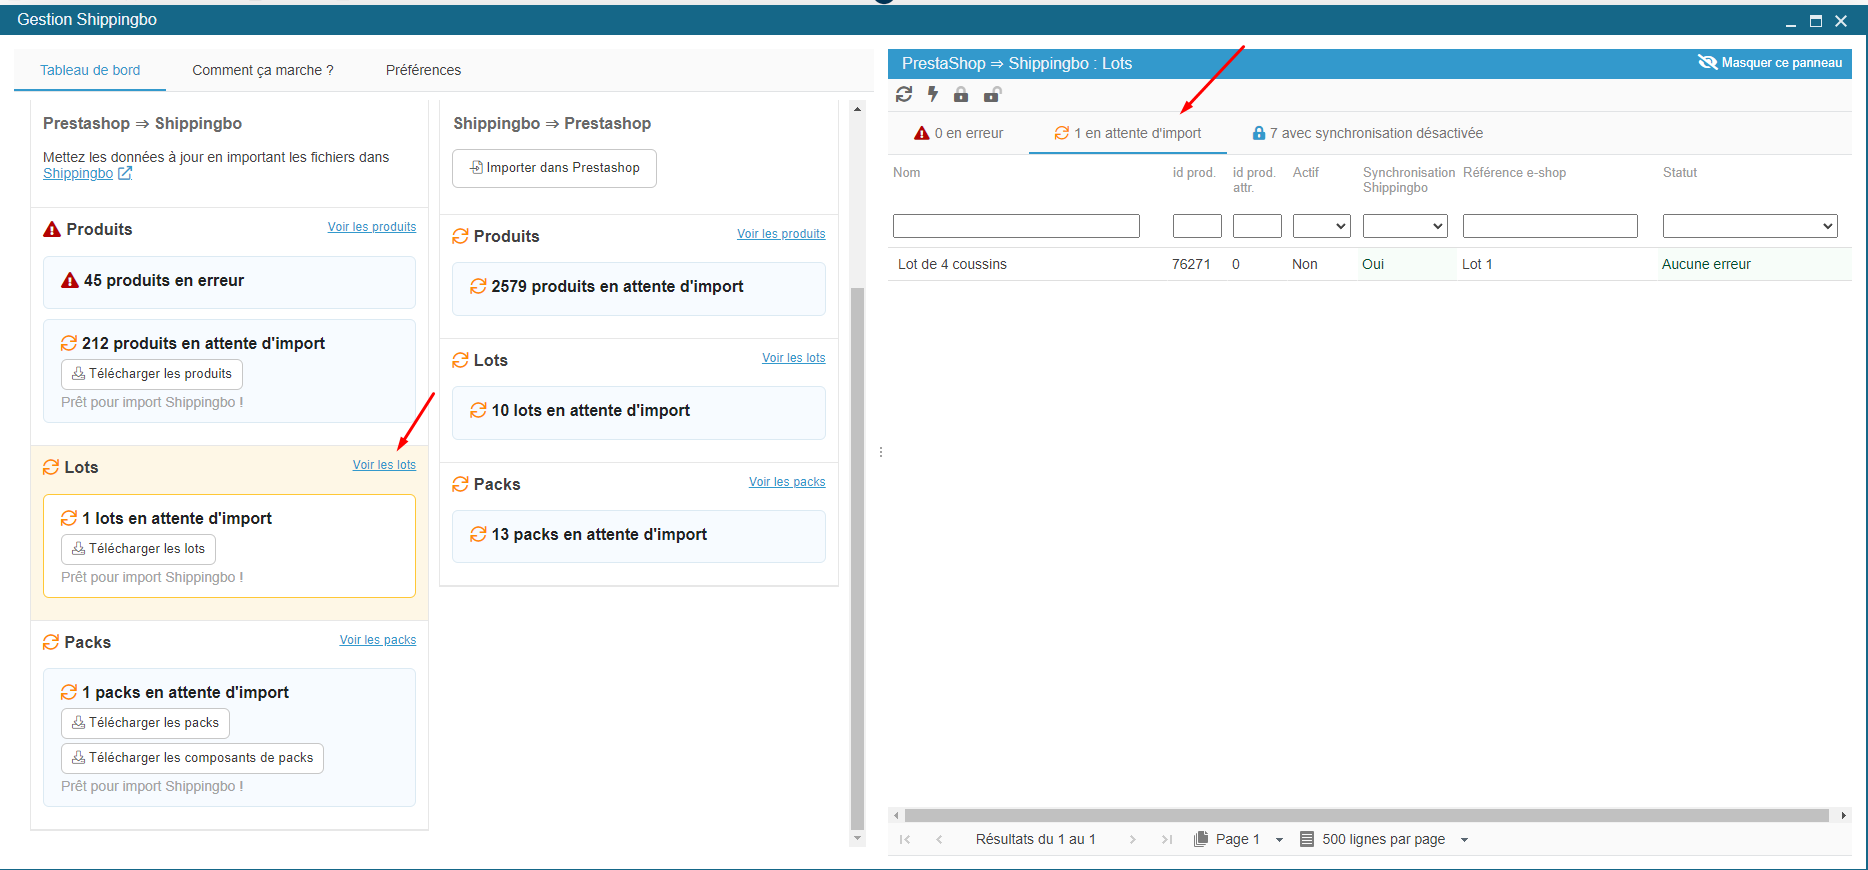
Task: Focus the Nom filter input field
Action: tap(1016, 226)
